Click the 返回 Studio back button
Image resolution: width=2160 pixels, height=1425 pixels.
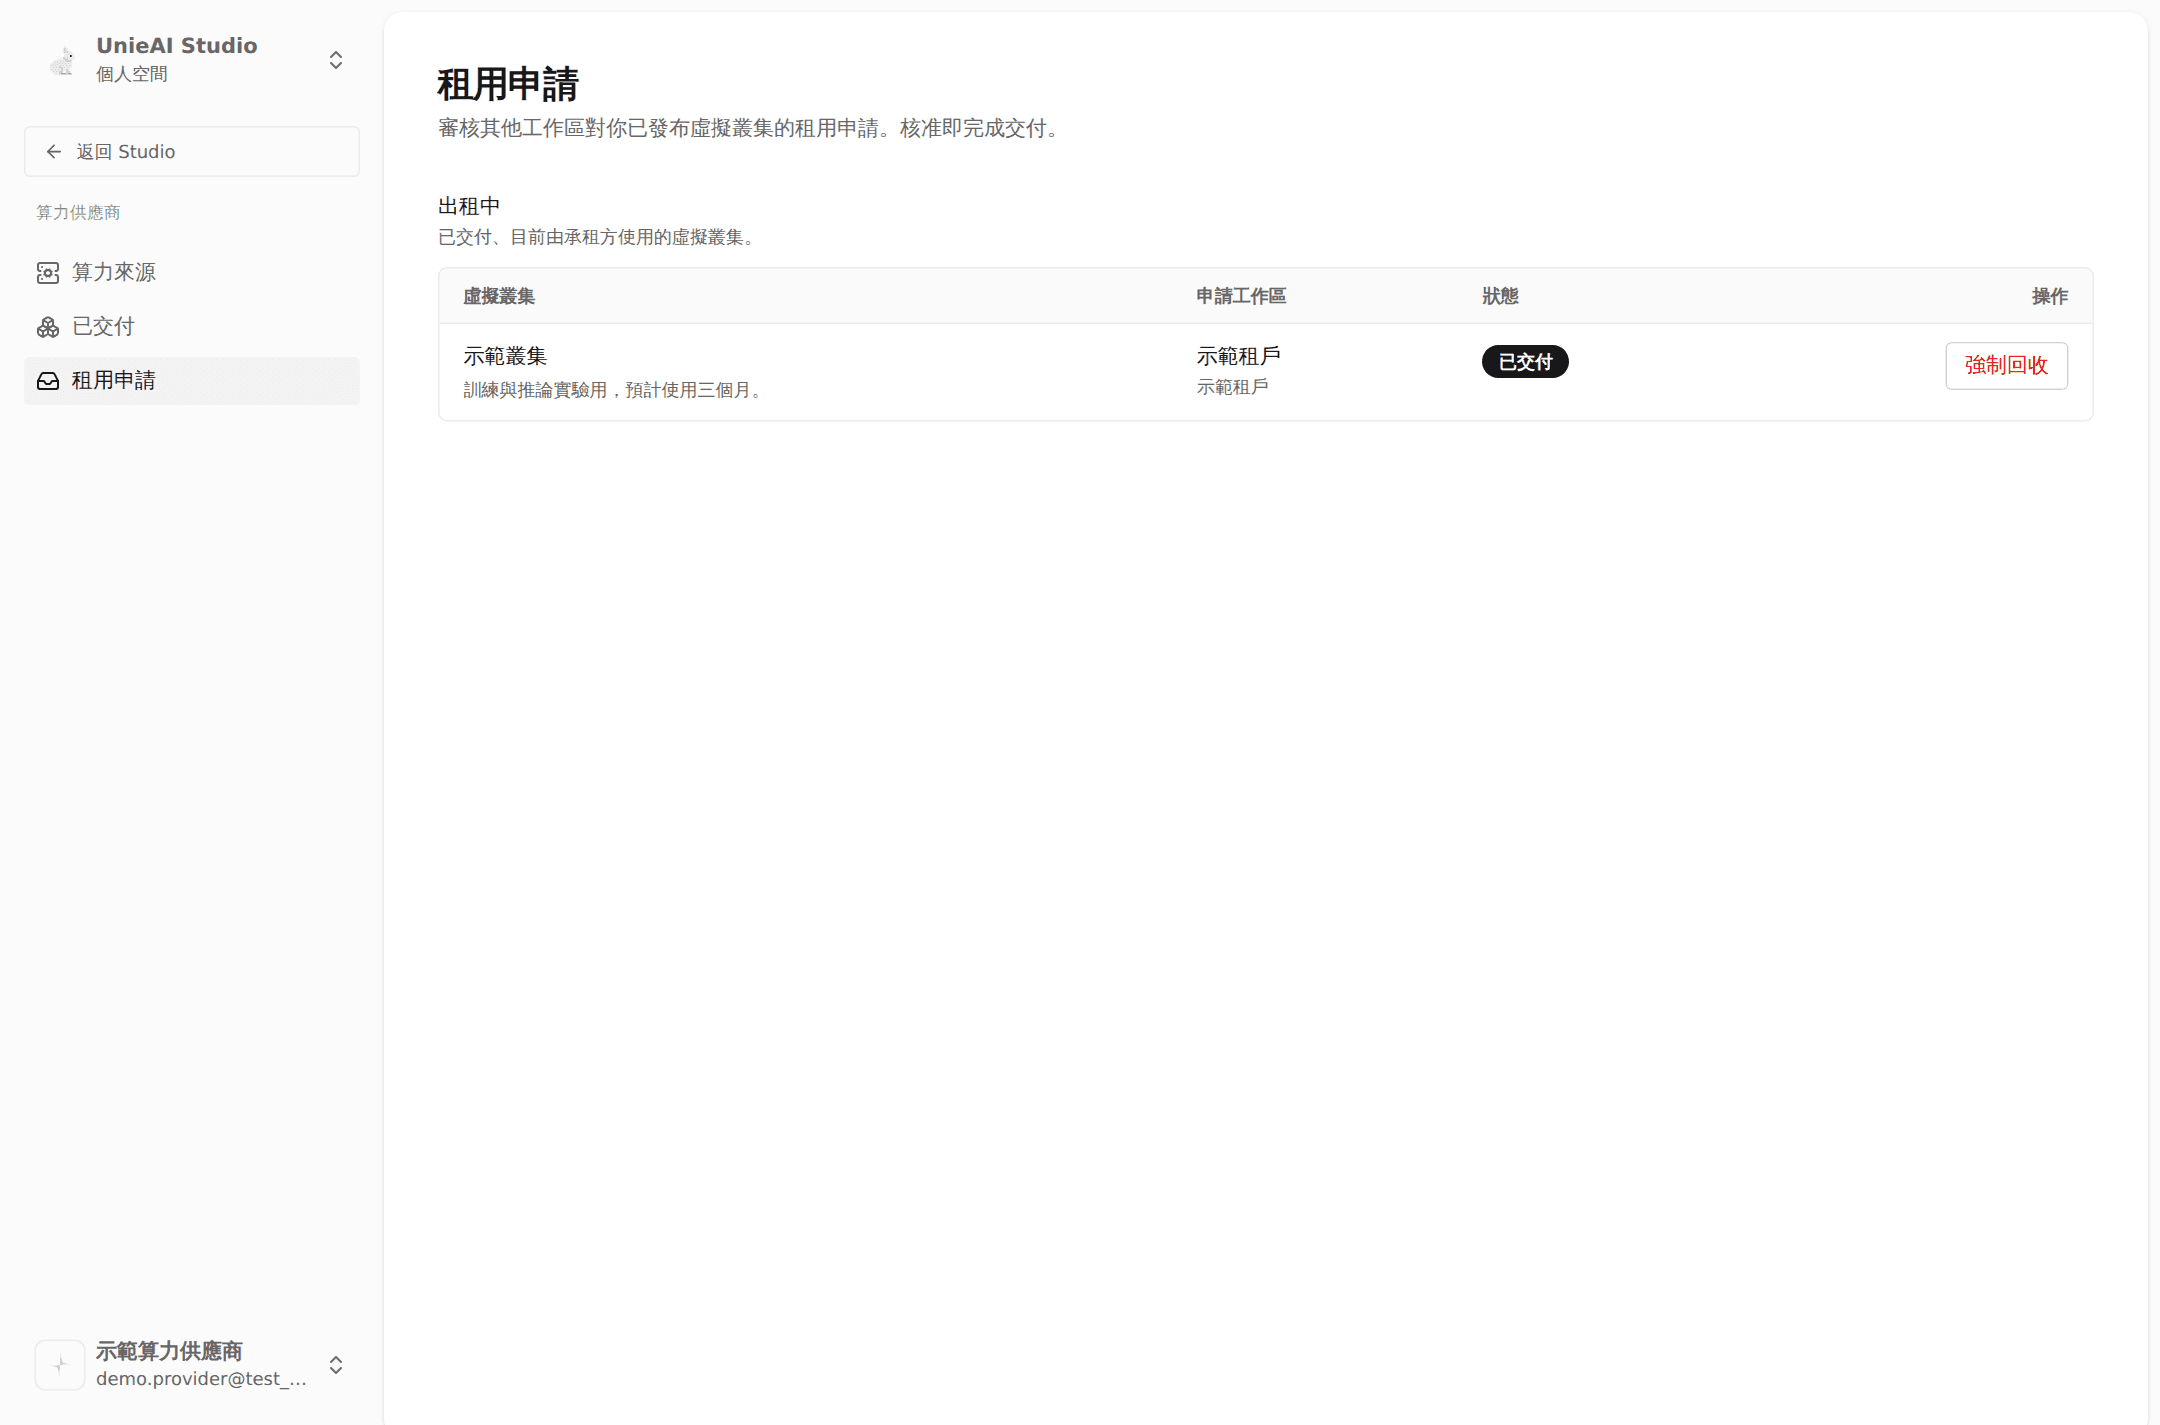(x=192, y=151)
